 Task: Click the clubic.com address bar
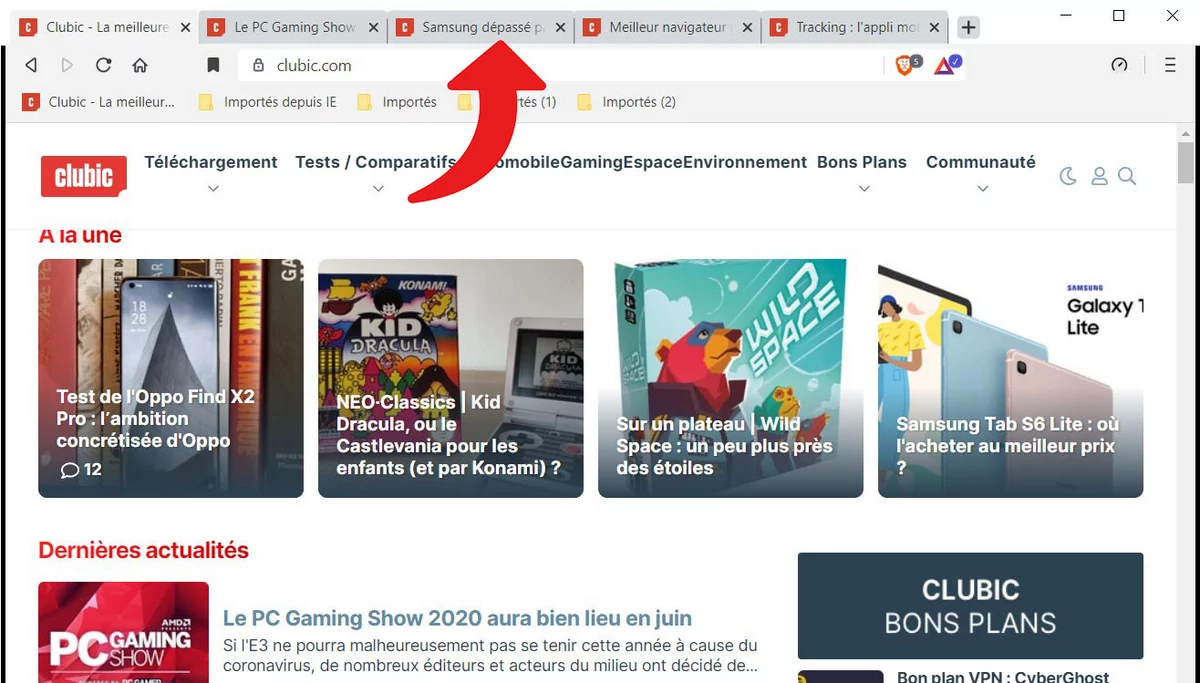560,65
